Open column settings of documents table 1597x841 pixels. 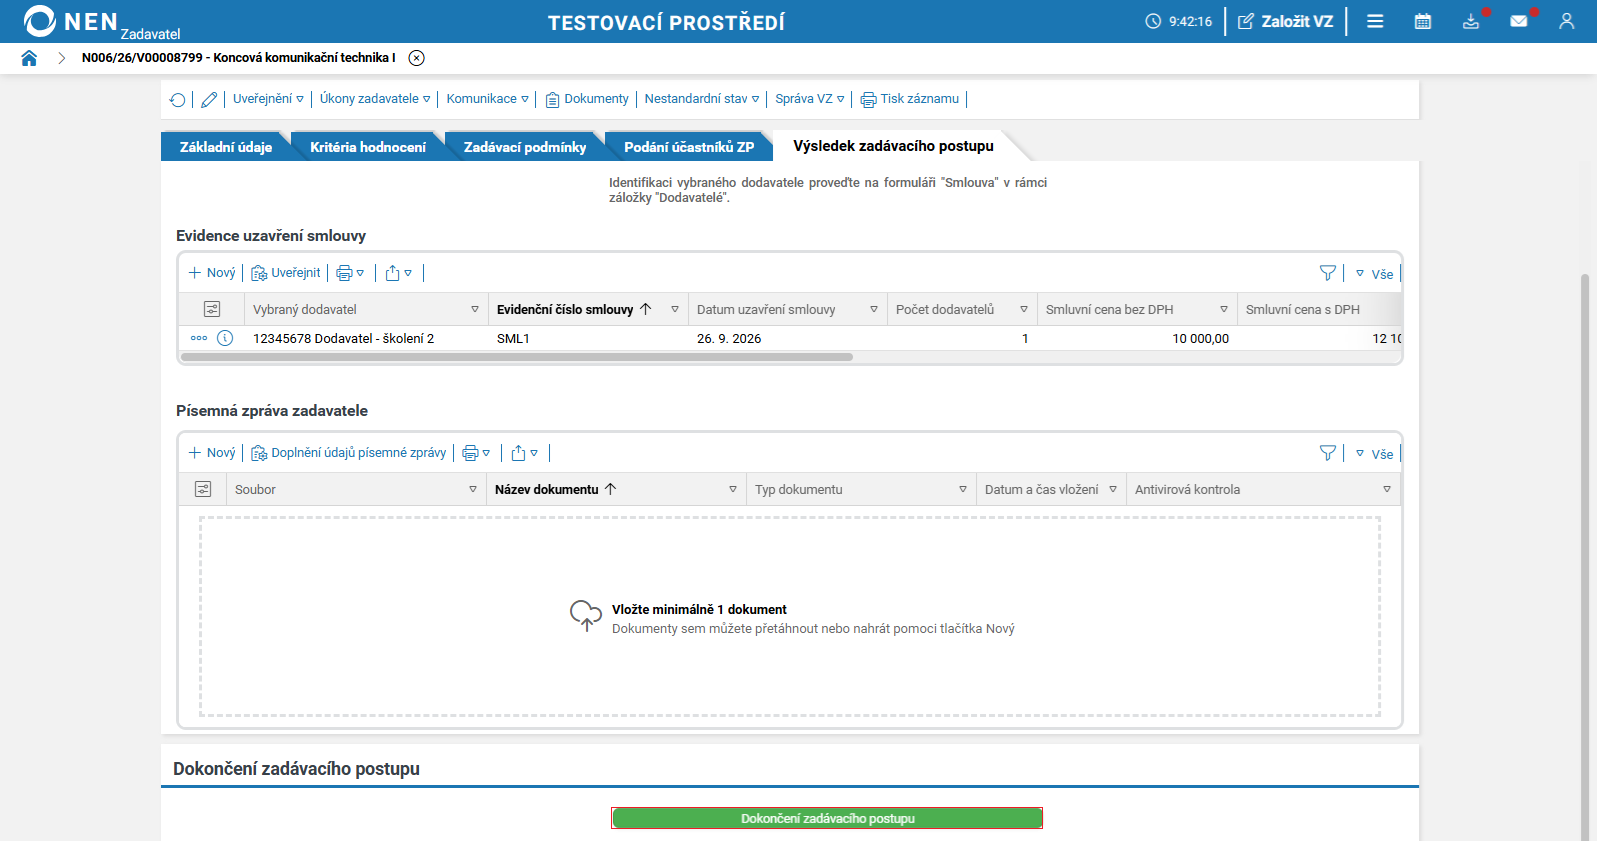coord(203,489)
